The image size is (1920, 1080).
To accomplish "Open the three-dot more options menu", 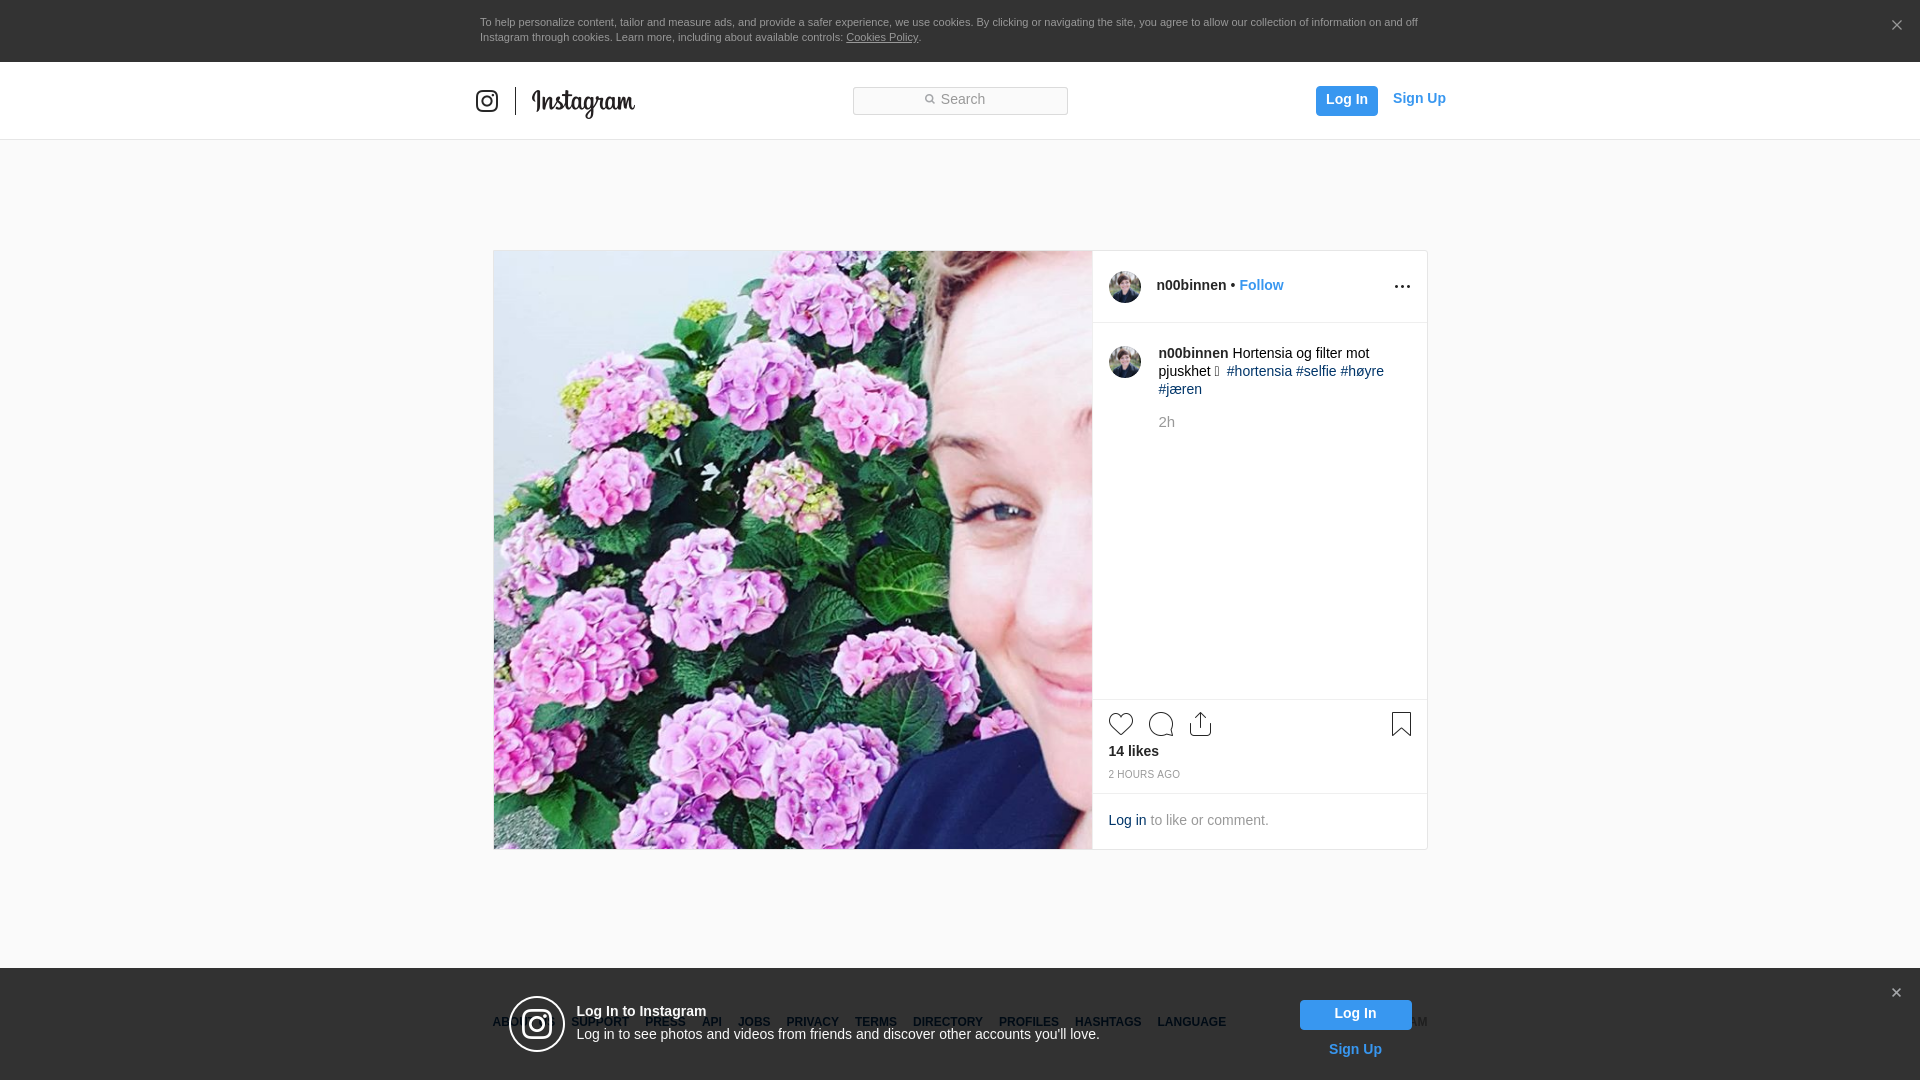I will (x=1402, y=287).
